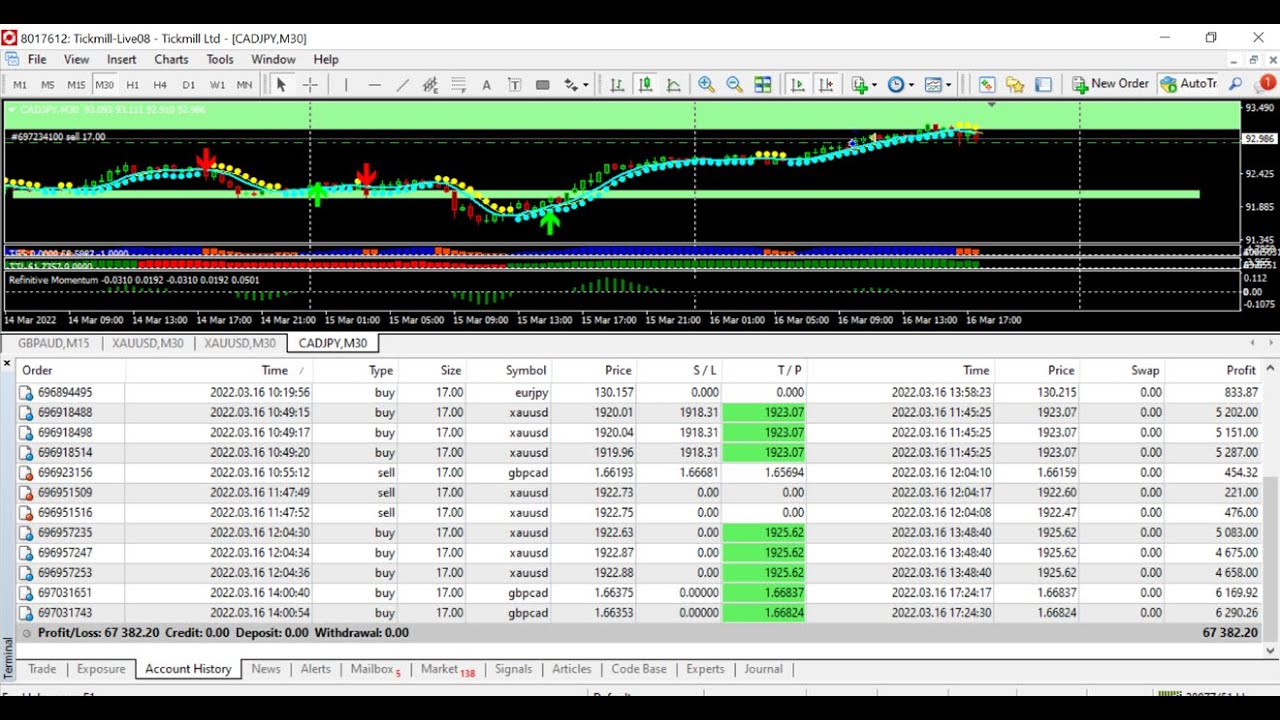Select the vertical line drawing tool
1280x720 pixels.
[x=346, y=85]
